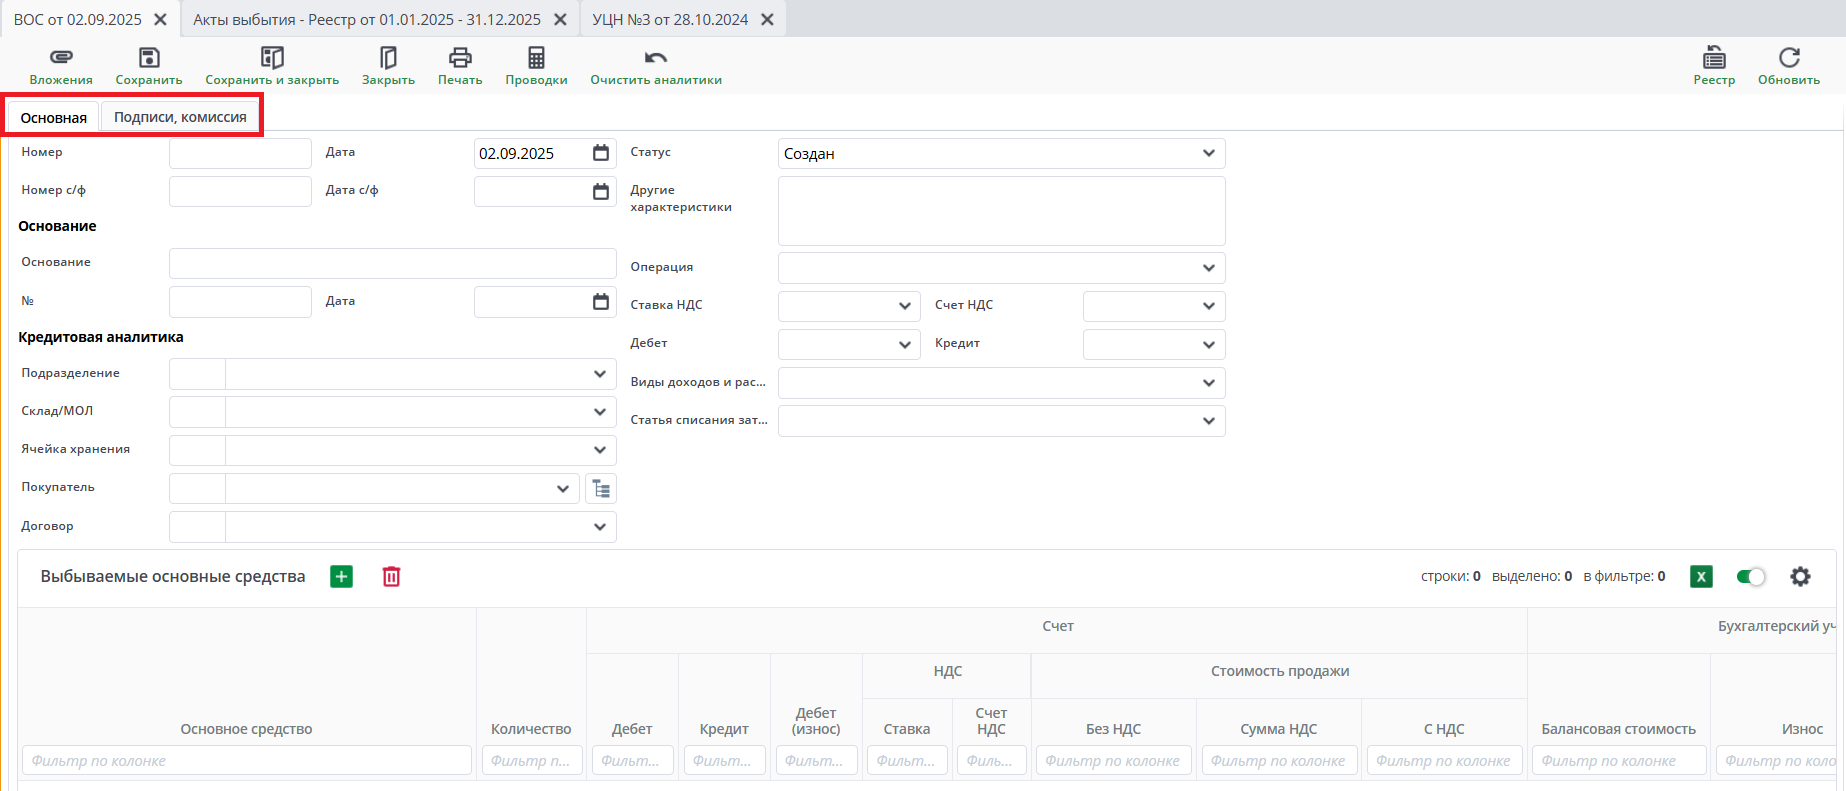Switch to Подписи, комиссия tab

[180, 118]
